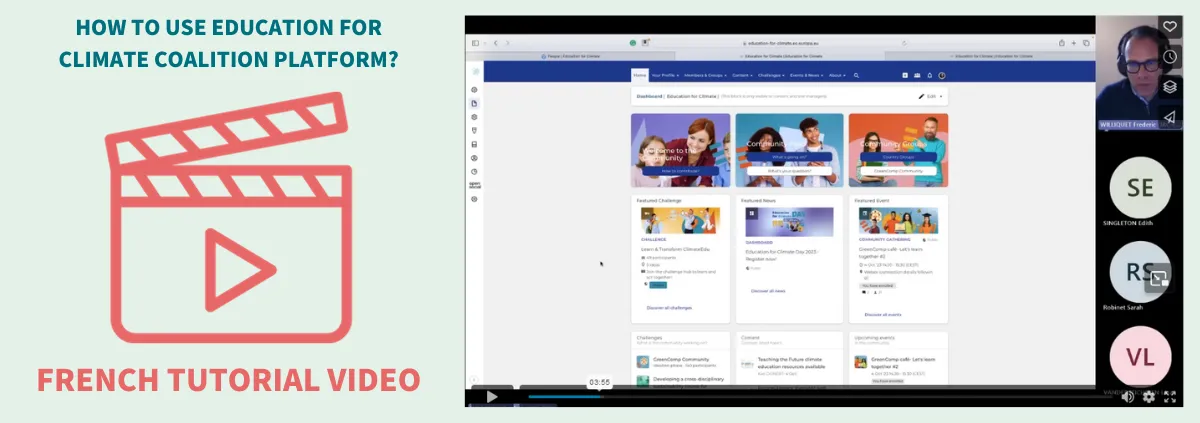The image size is (1200, 423).
Task: Open the round profile icon in navbar
Action: [942, 75]
